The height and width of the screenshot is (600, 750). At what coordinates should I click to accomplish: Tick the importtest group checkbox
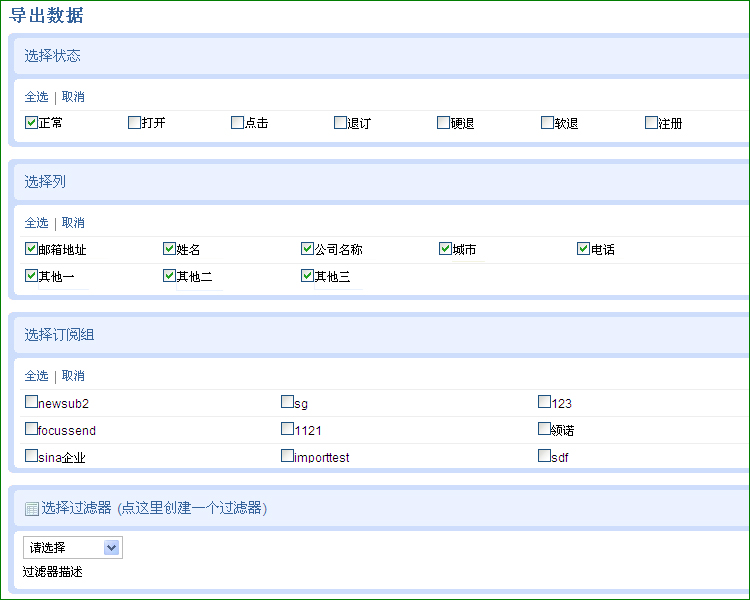pos(287,456)
